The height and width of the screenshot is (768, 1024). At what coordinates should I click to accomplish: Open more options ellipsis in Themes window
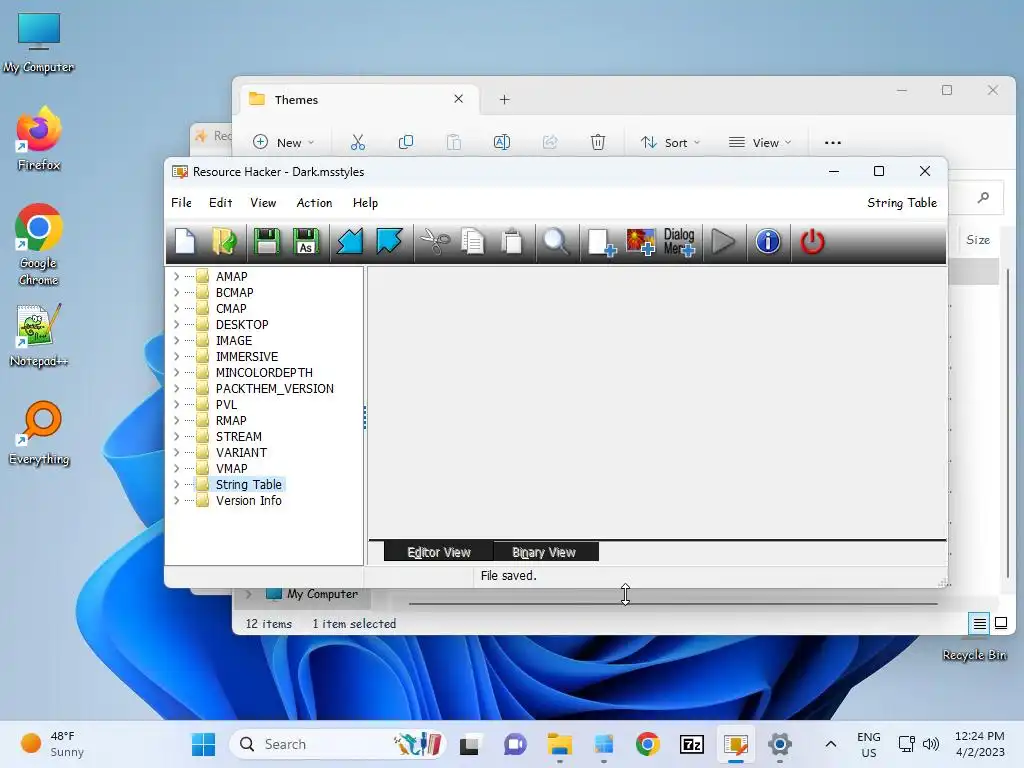833,142
